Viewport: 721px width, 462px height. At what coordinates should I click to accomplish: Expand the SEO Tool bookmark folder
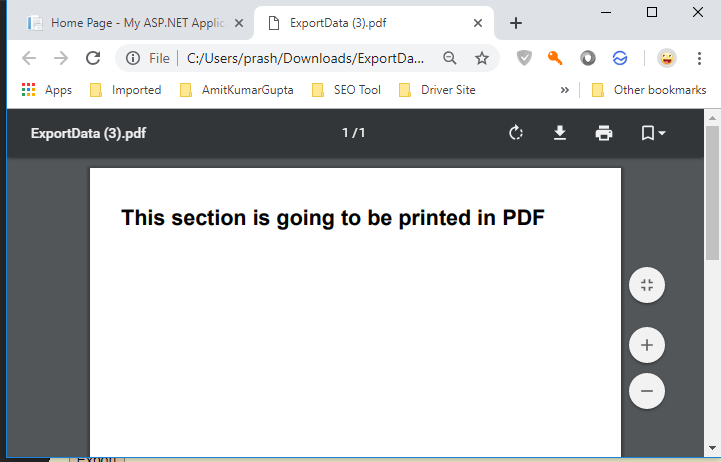(x=345, y=90)
